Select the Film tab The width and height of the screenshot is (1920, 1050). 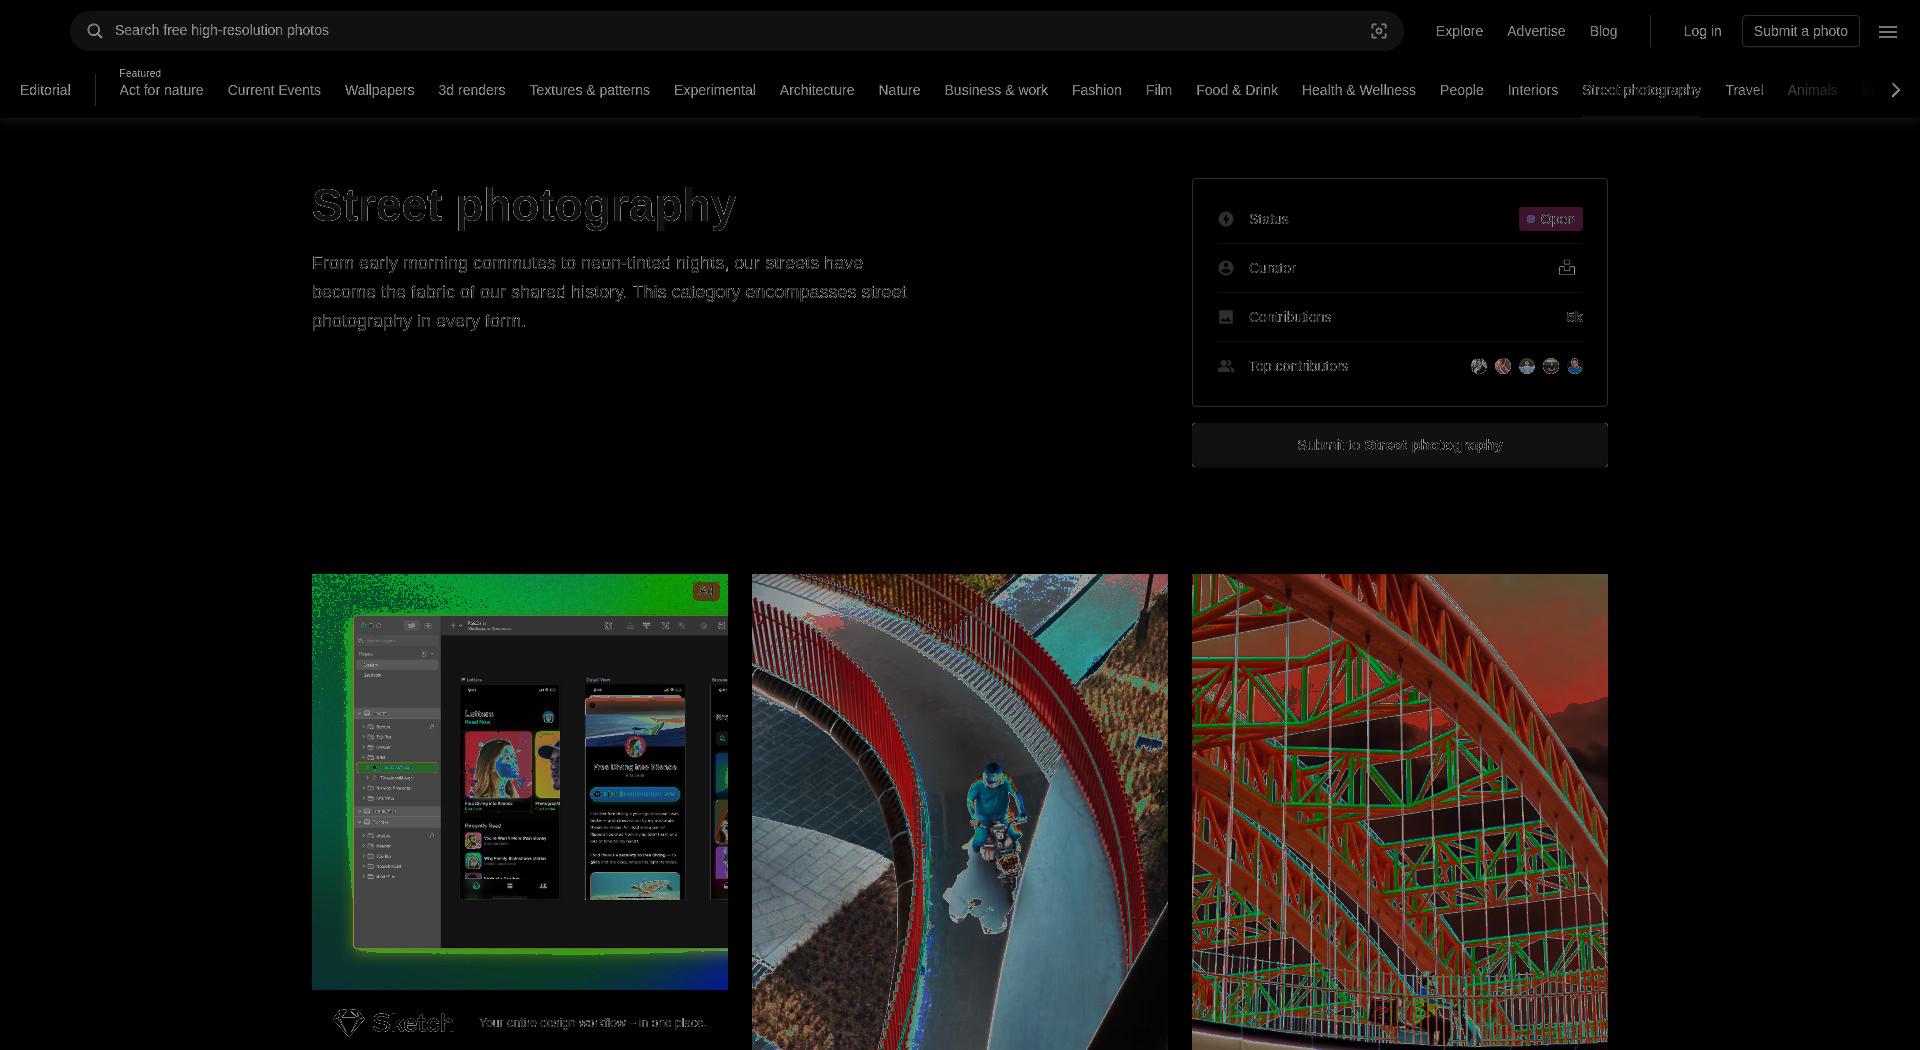[1158, 90]
